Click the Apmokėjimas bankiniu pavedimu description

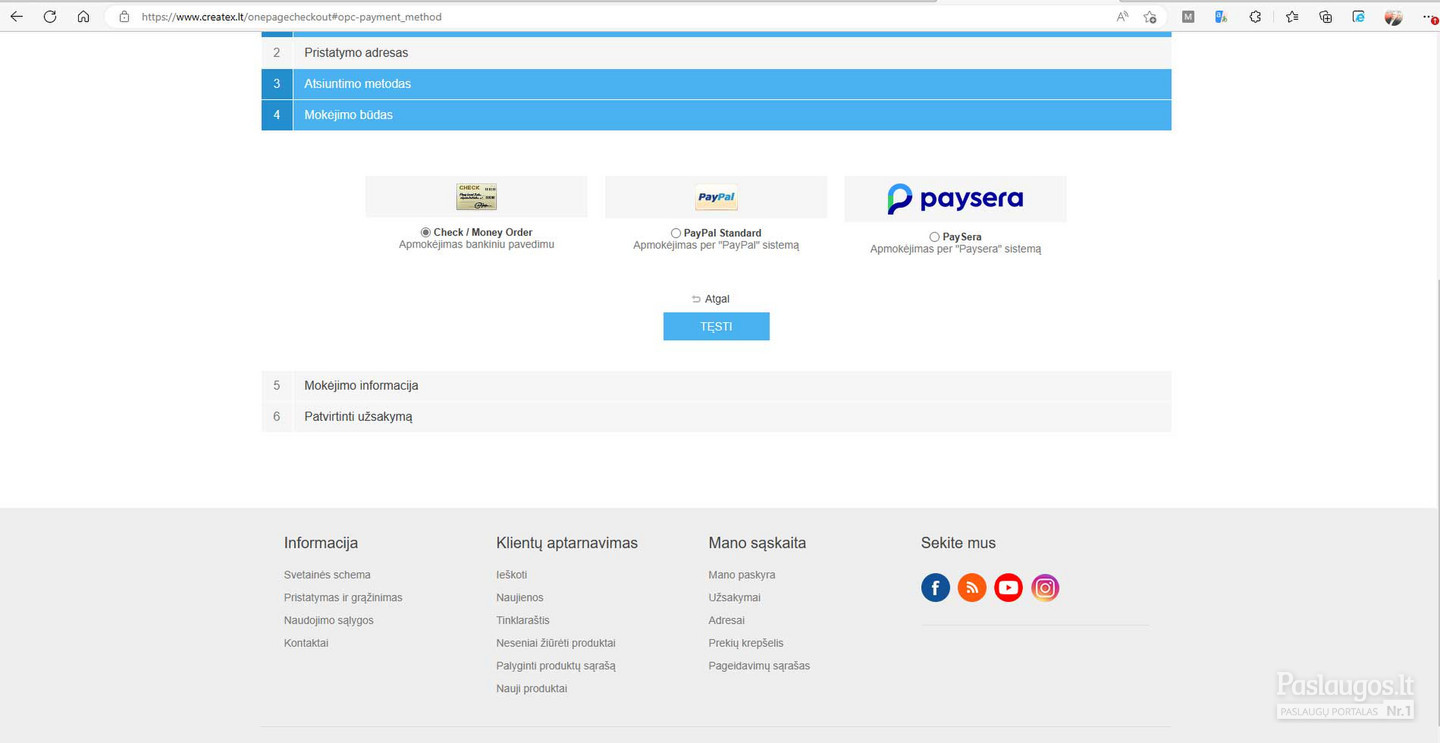pos(476,244)
